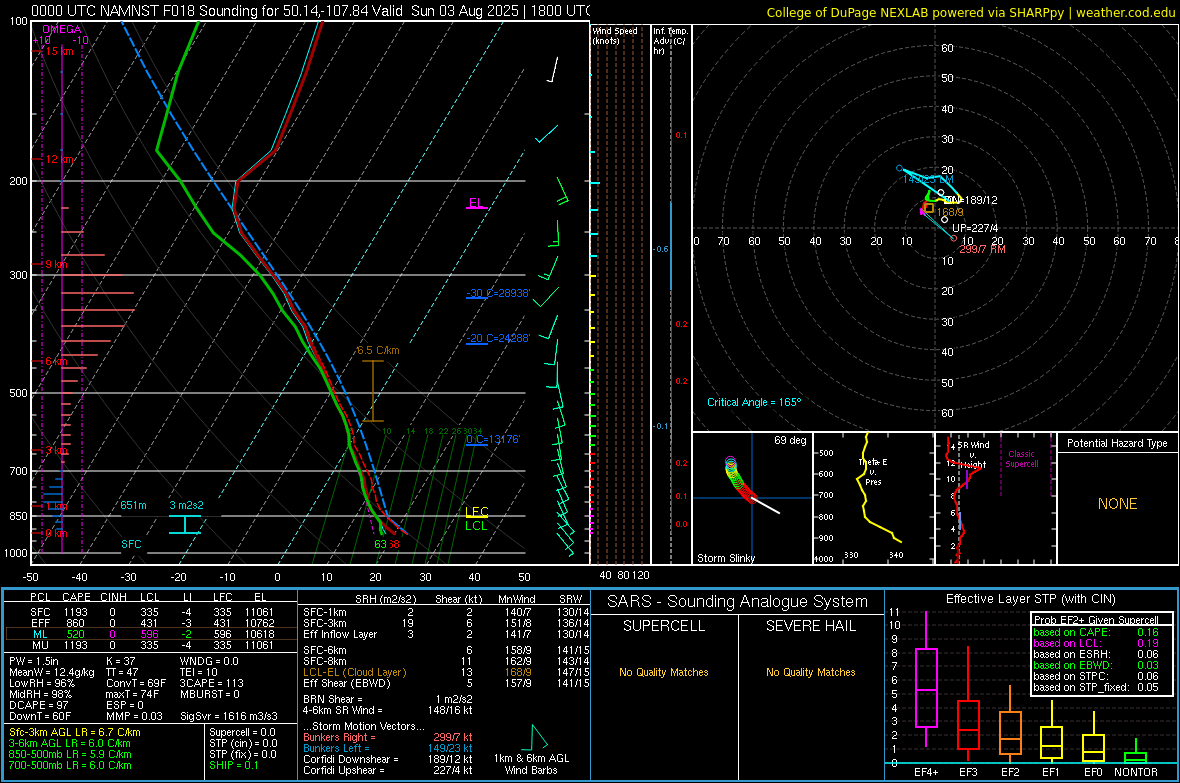Open the Storm Slinky inset

[753, 498]
